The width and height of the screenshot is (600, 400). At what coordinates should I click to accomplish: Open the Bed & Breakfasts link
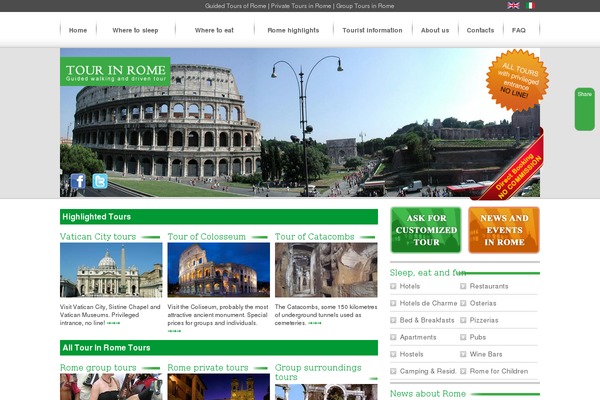427,320
